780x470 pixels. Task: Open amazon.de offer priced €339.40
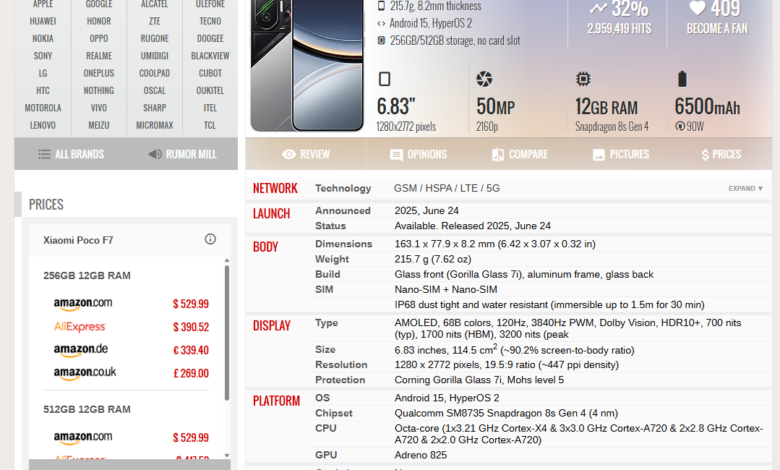pyautogui.click(x=81, y=350)
